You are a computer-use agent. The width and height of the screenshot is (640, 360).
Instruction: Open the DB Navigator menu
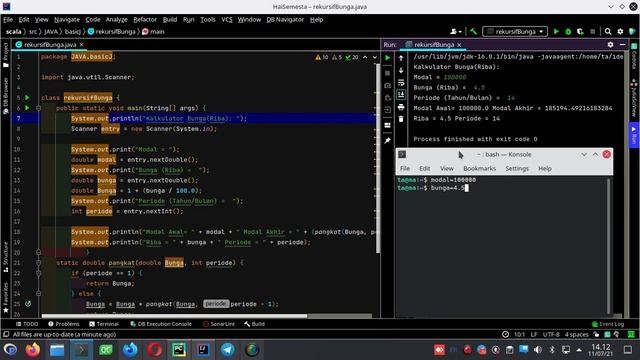[285, 20]
